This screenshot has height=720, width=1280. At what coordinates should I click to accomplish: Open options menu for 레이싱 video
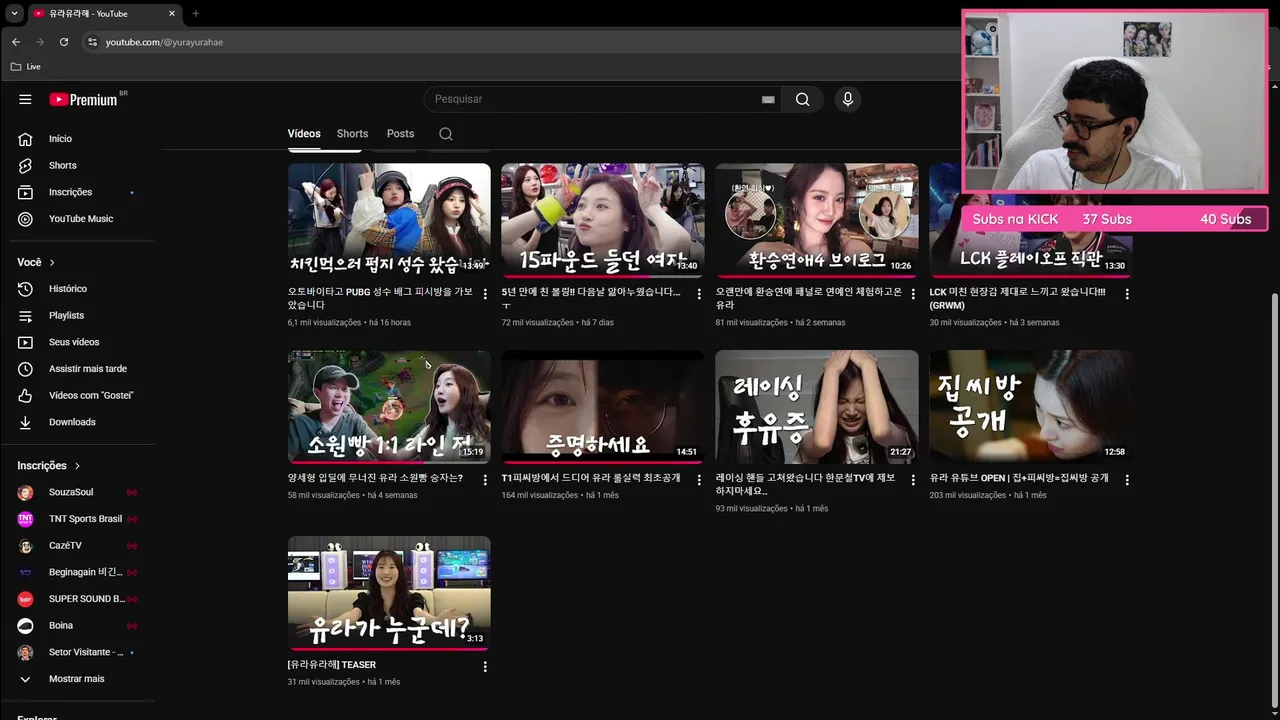pos(913,480)
